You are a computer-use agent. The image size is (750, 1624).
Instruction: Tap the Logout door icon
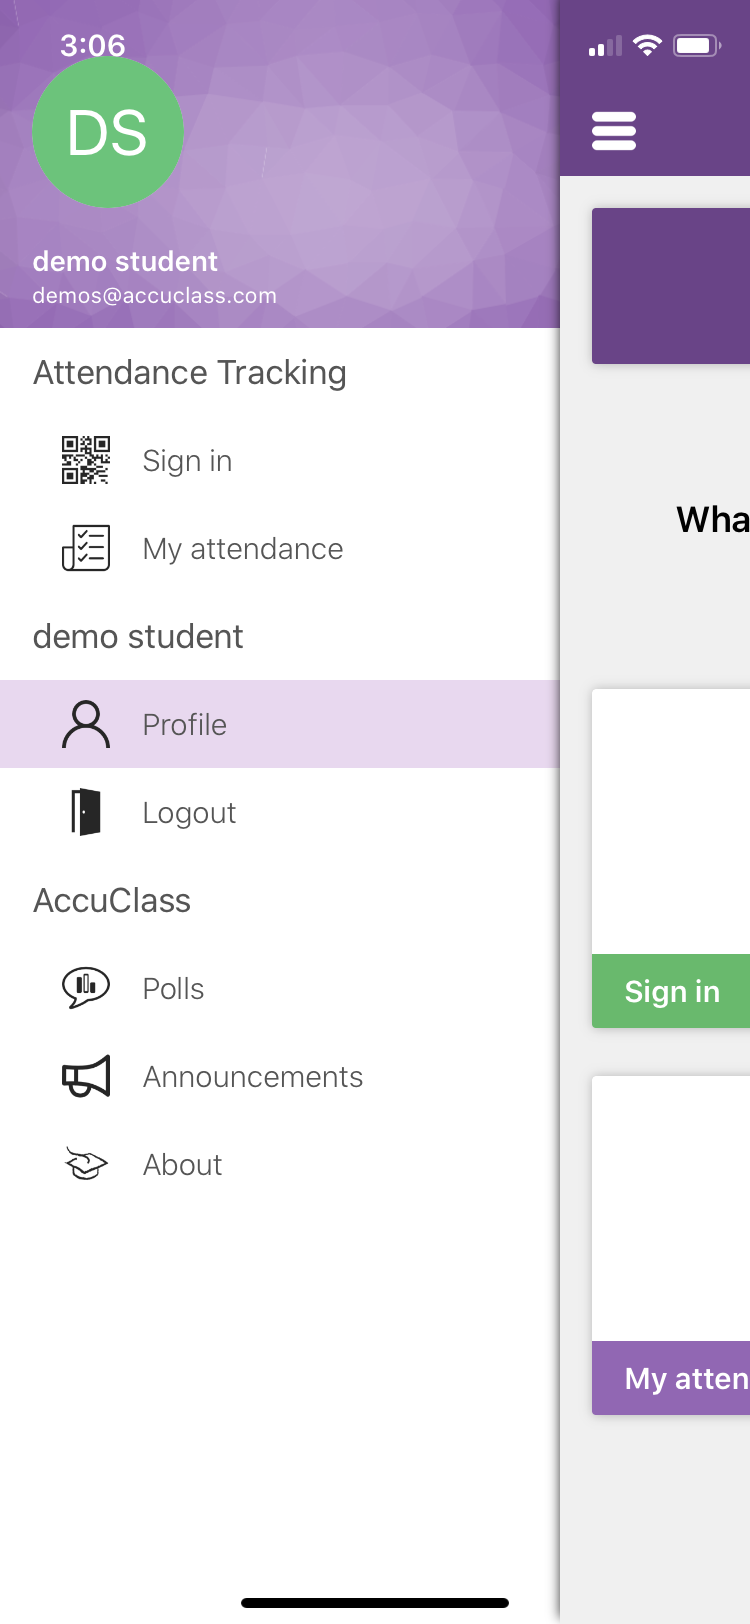[86, 812]
